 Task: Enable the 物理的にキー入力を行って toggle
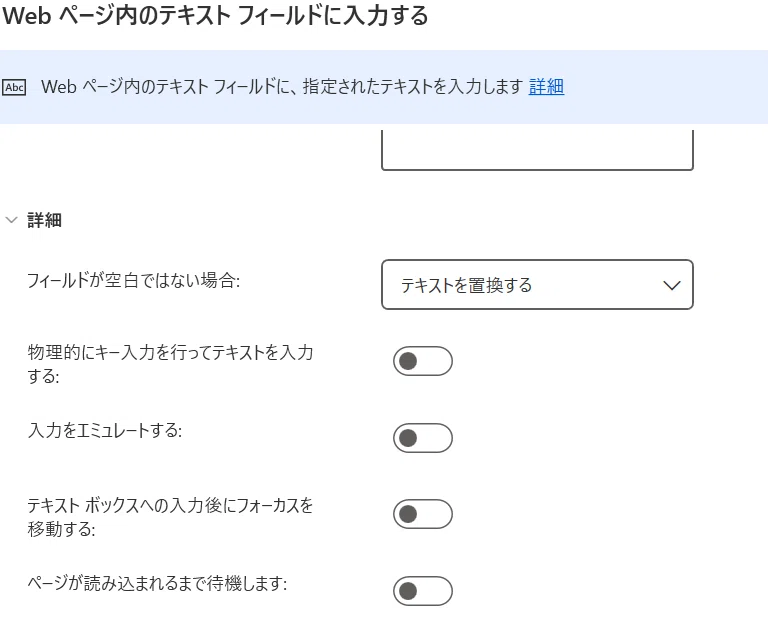423,361
